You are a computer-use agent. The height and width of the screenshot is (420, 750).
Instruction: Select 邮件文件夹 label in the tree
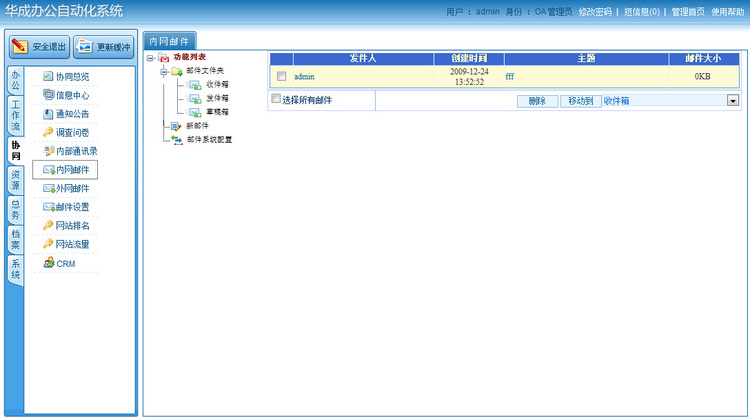(205, 71)
